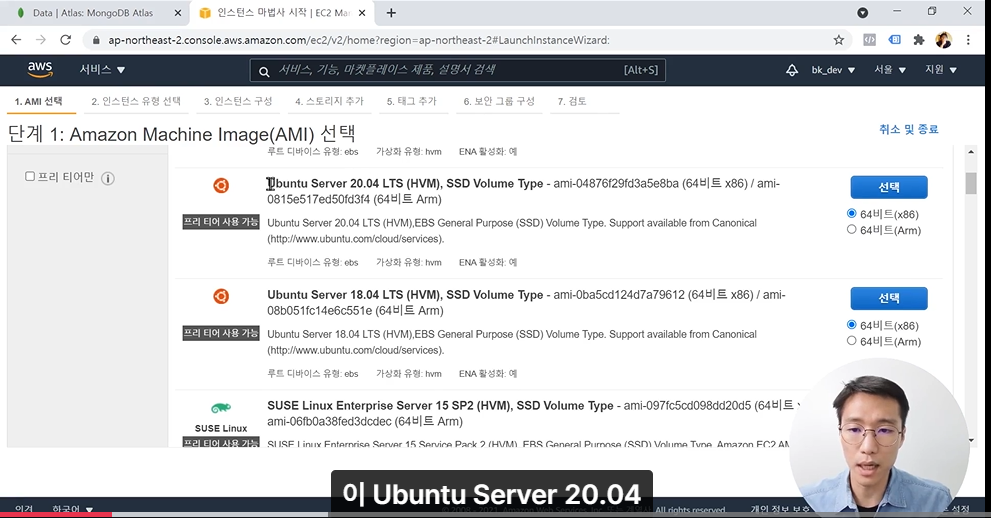Go to step 4. 스토리지 추가
The height and width of the screenshot is (518, 991).
point(329,101)
